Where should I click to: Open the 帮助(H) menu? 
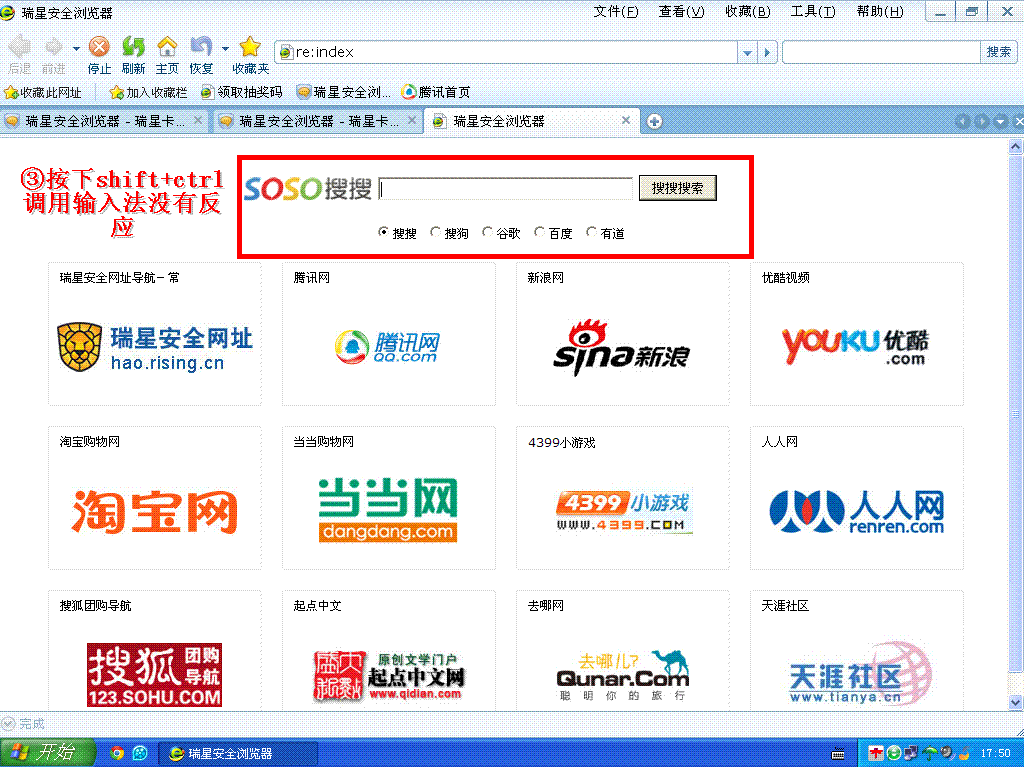point(880,12)
